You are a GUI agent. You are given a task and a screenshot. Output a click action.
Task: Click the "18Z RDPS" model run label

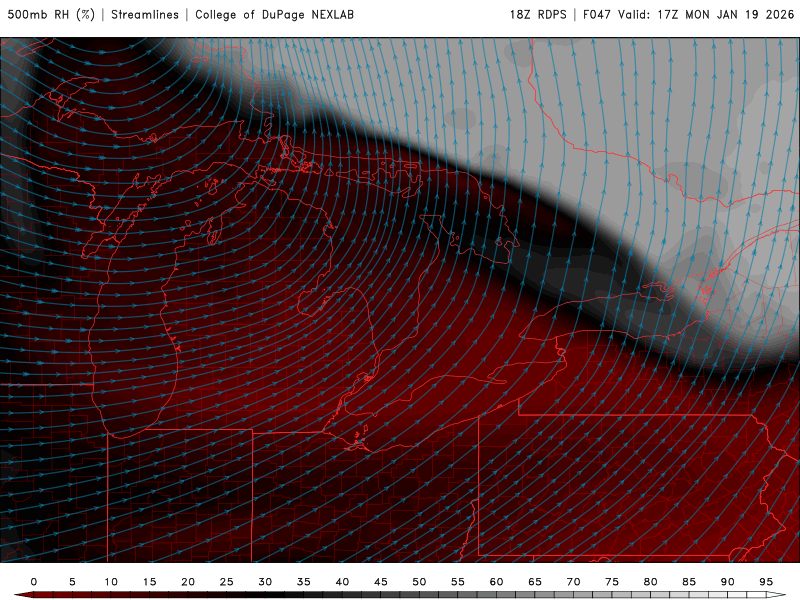pos(538,14)
